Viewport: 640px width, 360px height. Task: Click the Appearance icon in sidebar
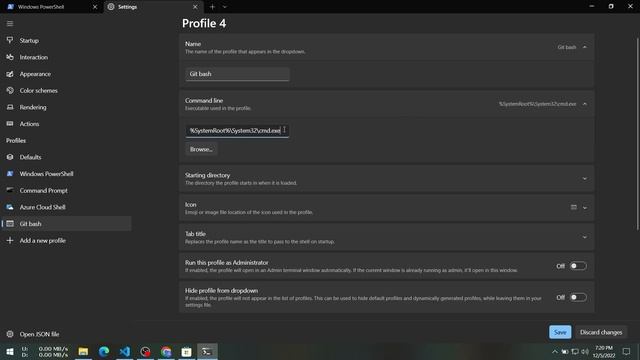[x=10, y=74]
